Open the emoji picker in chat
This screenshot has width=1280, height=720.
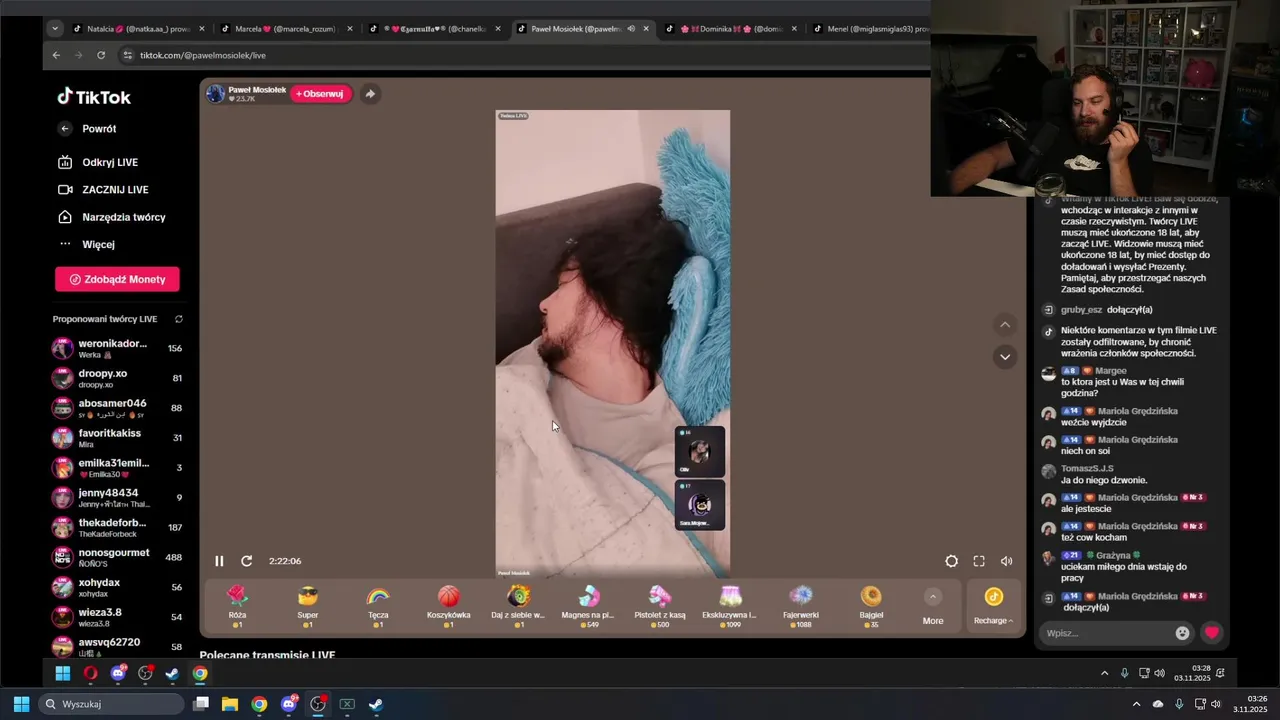1183,633
